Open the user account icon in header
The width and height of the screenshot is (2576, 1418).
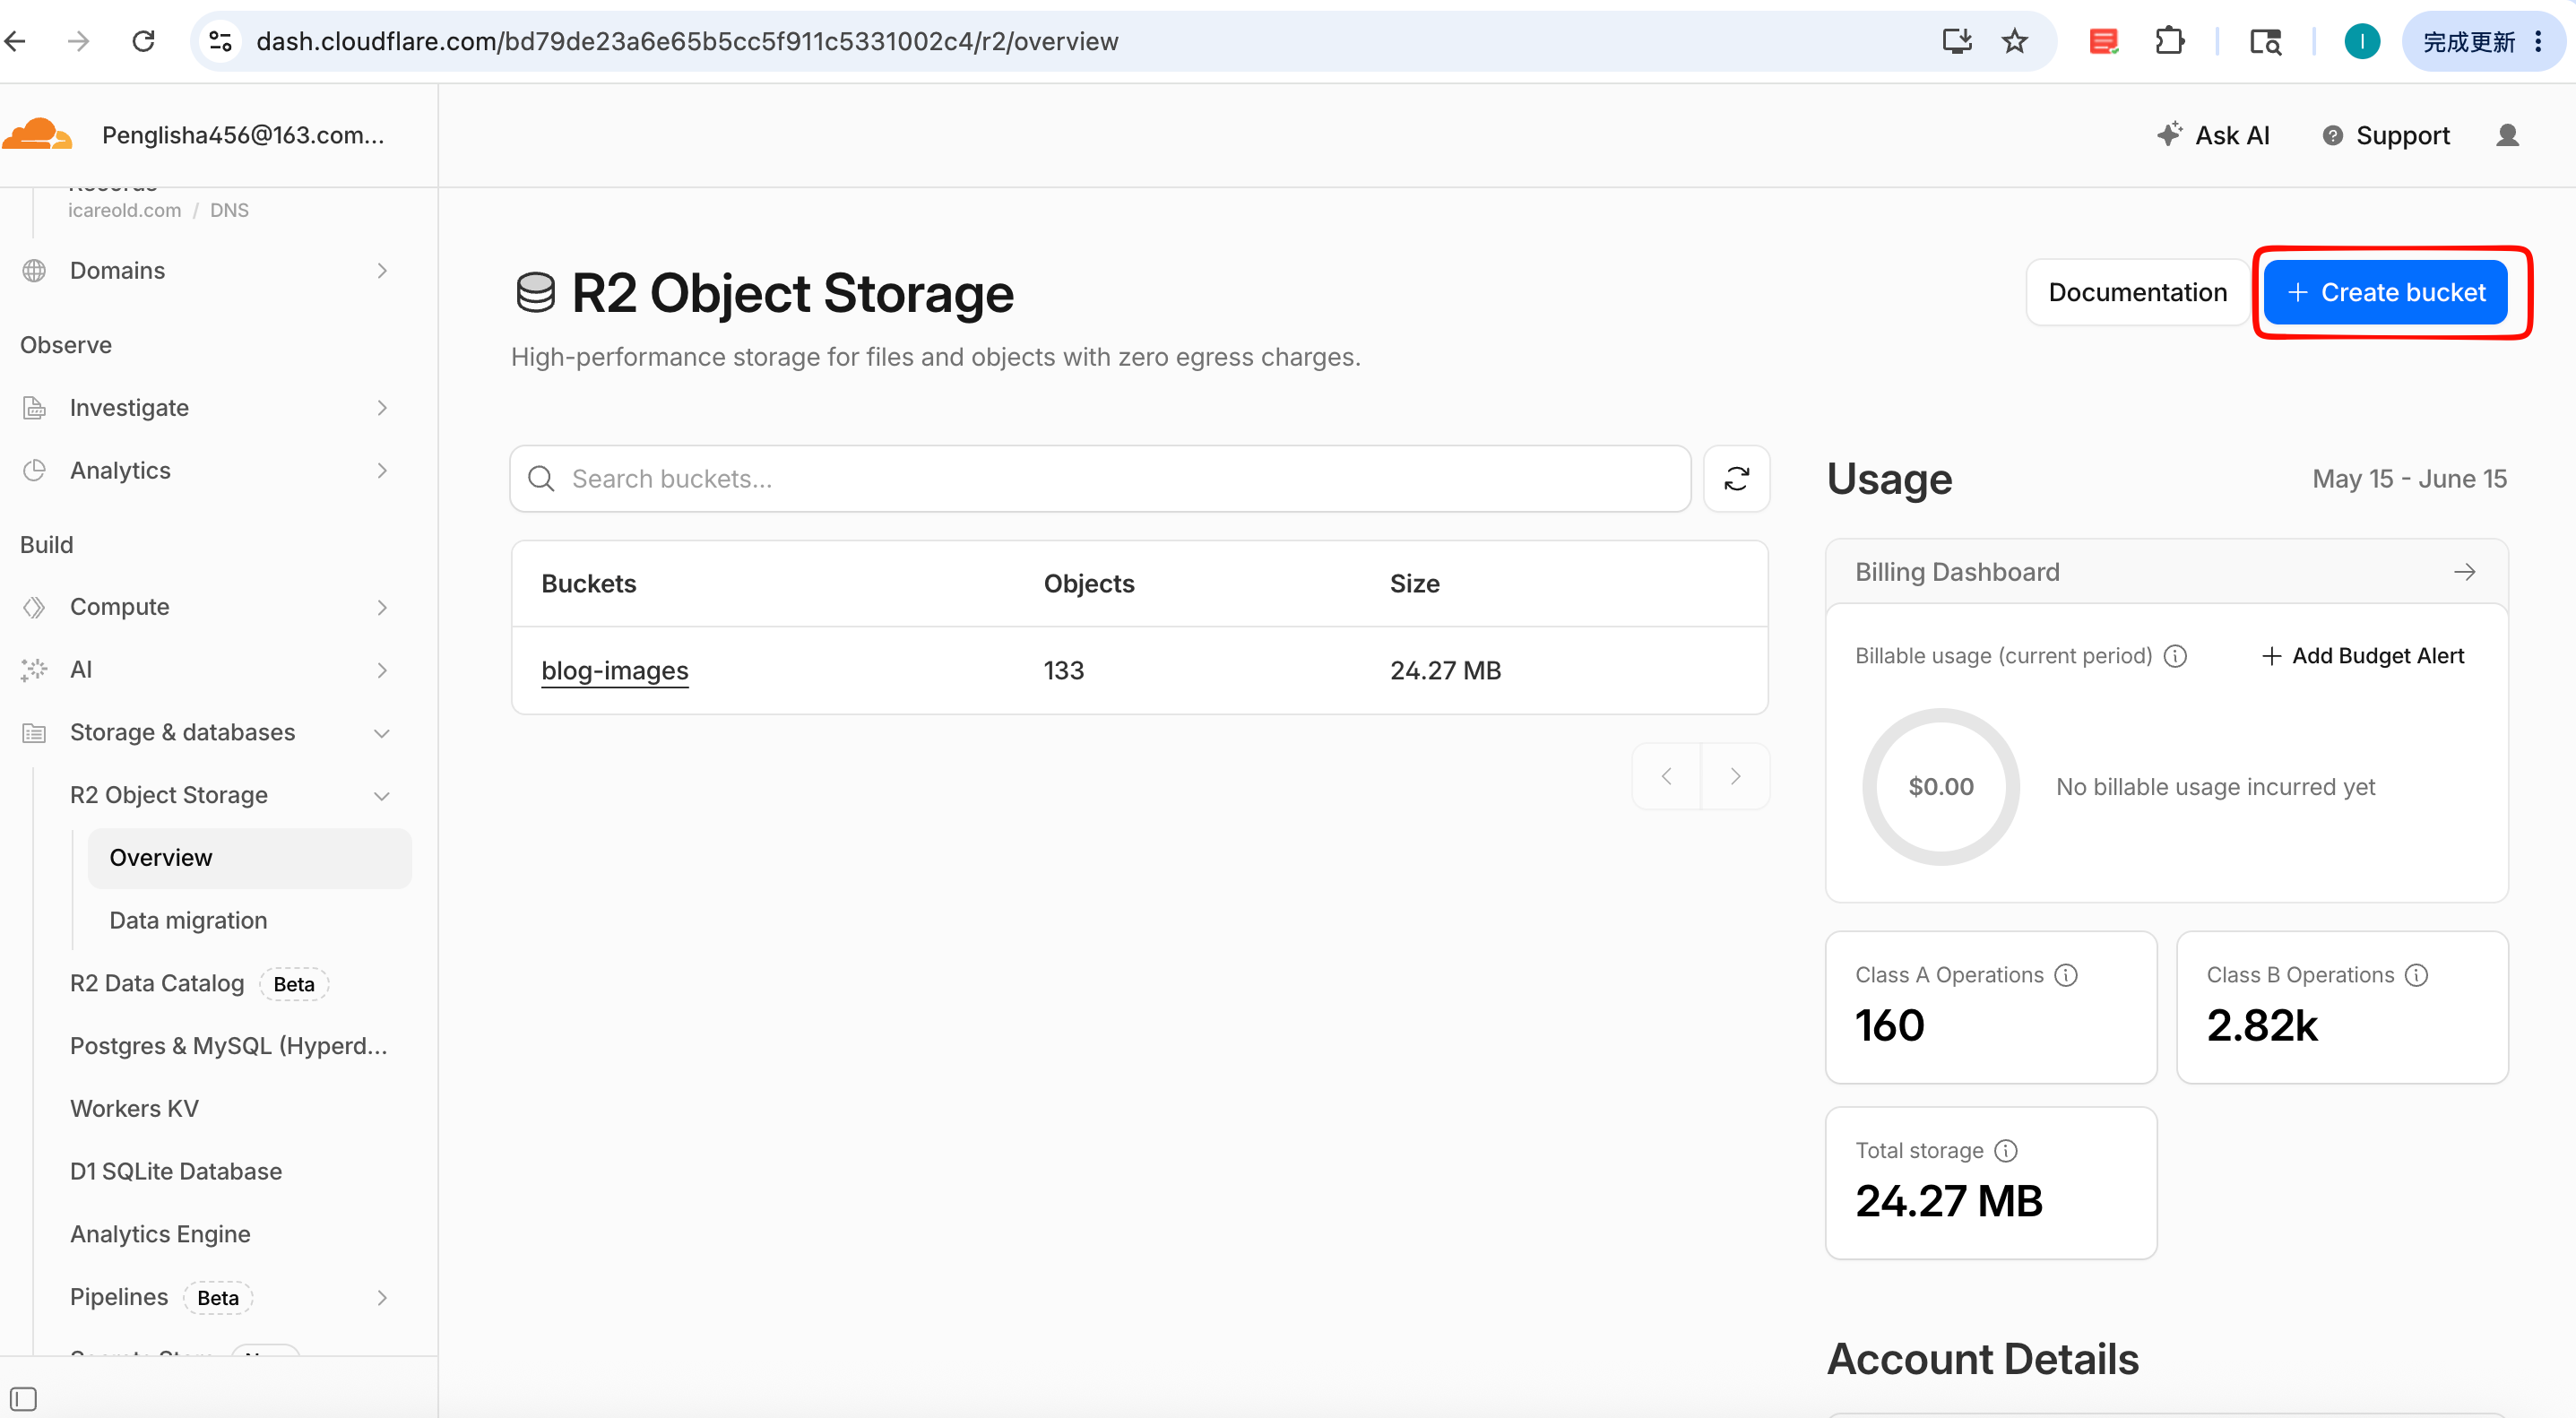(x=2507, y=135)
